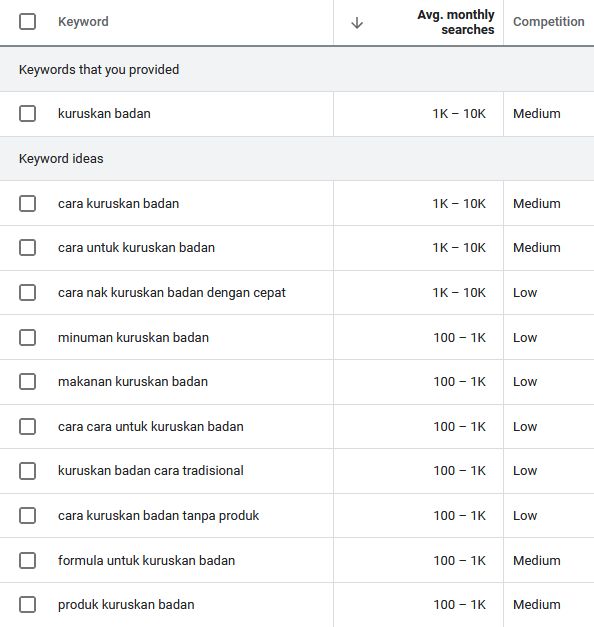
Task: Click keyword 'cara kuruskan badan'
Action: click(x=118, y=204)
